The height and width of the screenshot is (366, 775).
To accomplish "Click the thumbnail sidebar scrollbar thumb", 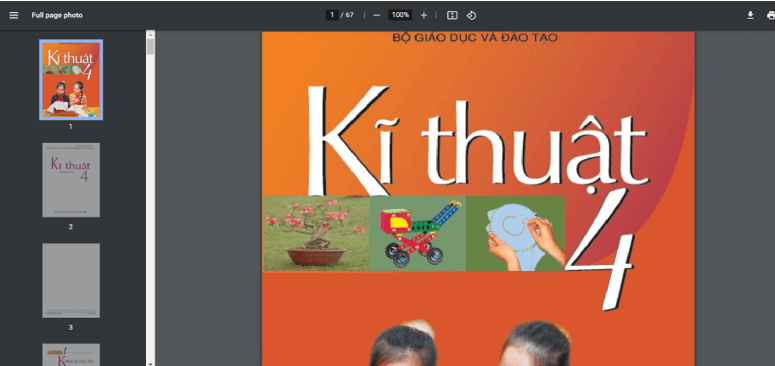I will [150, 47].
